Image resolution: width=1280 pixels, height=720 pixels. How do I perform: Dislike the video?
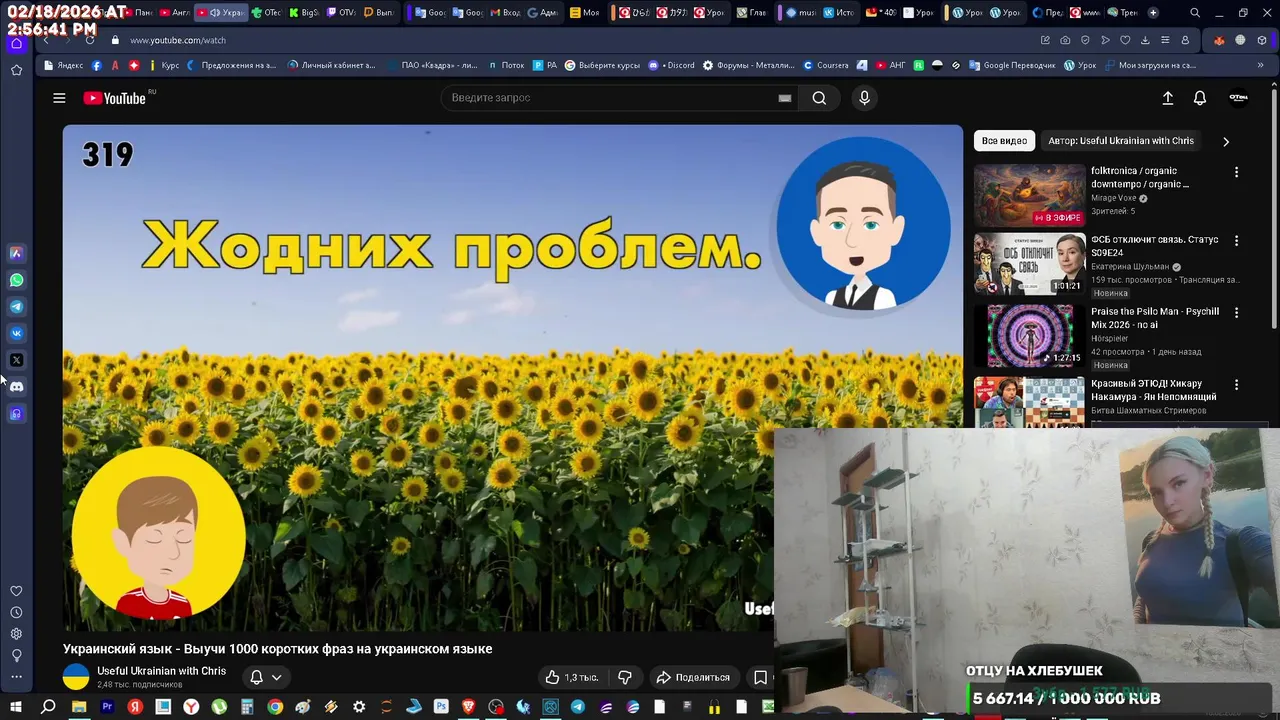pos(625,677)
